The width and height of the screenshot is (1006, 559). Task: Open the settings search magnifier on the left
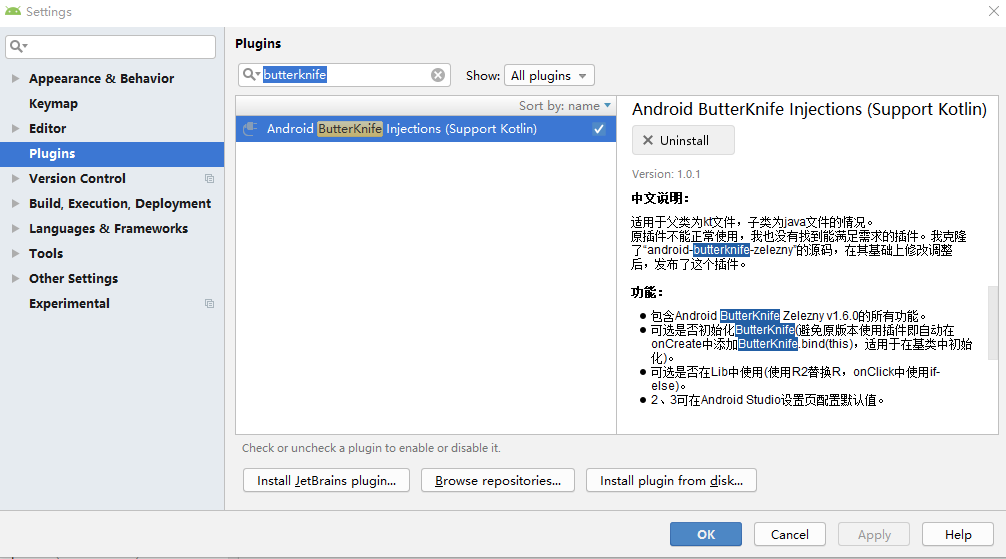tap(19, 46)
